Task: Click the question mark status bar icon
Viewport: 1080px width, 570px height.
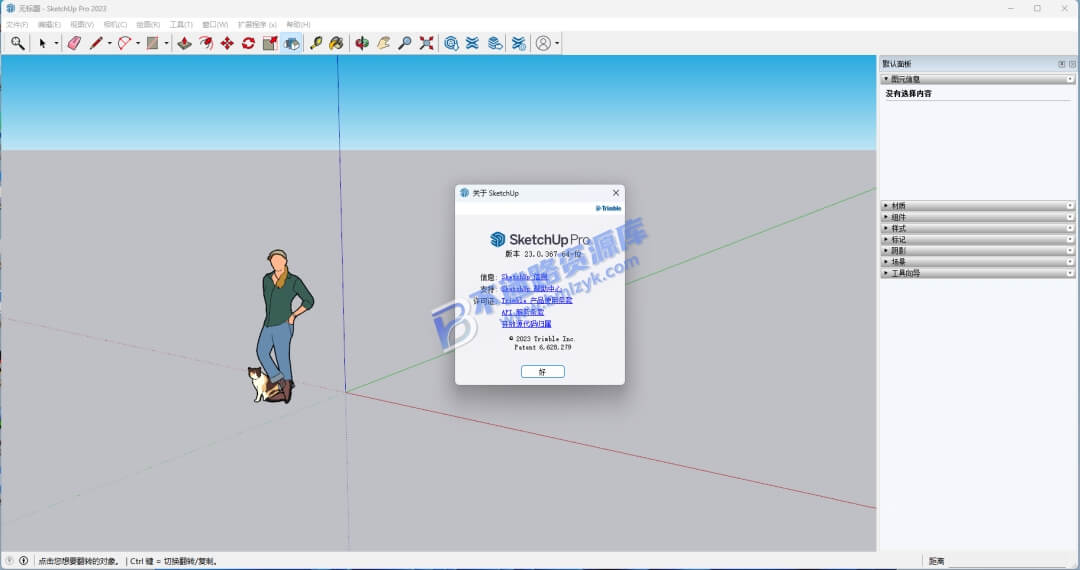Action: click(x=9, y=560)
